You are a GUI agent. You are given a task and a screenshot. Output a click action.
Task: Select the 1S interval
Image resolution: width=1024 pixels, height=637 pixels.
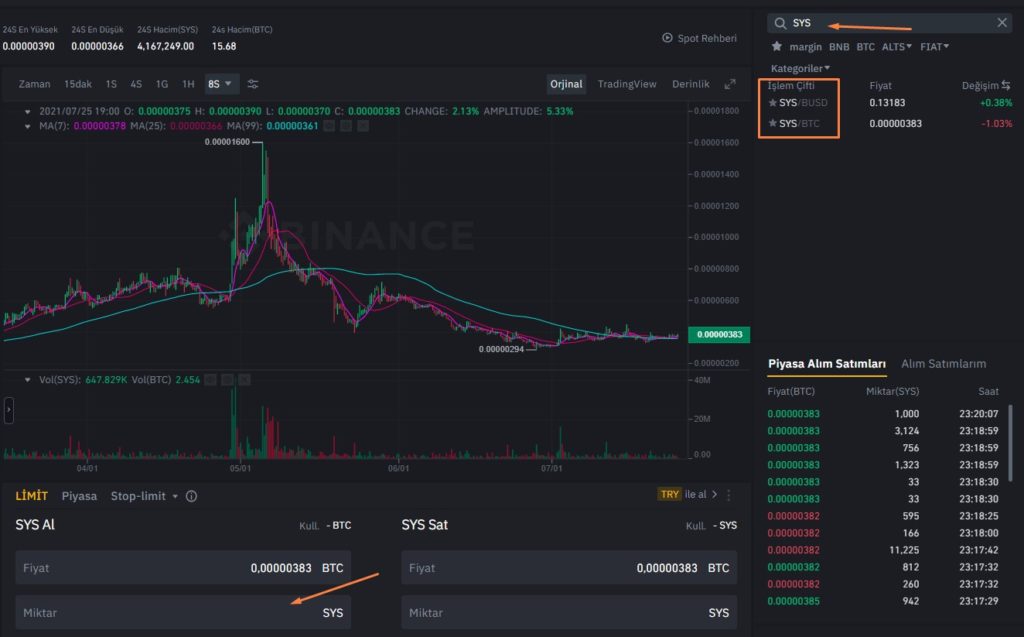point(111,84)
